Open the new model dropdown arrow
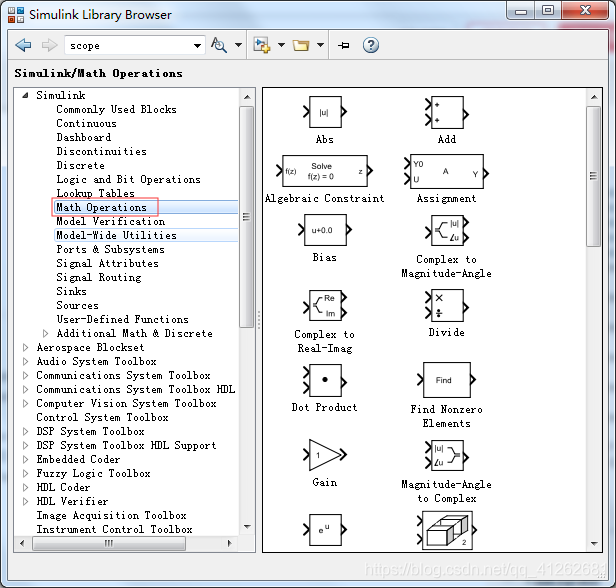This screenshot has height=588, width=616. tap(281, 45)
